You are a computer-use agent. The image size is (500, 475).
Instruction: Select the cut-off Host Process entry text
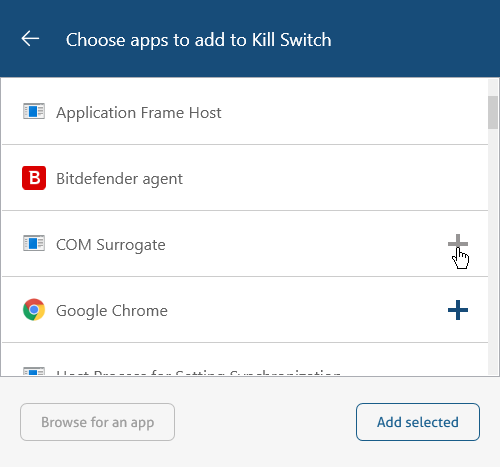tap(198, 373)
